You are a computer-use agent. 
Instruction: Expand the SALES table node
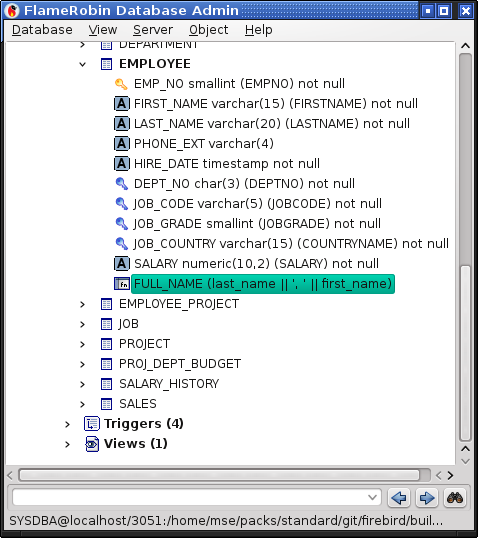82,404
